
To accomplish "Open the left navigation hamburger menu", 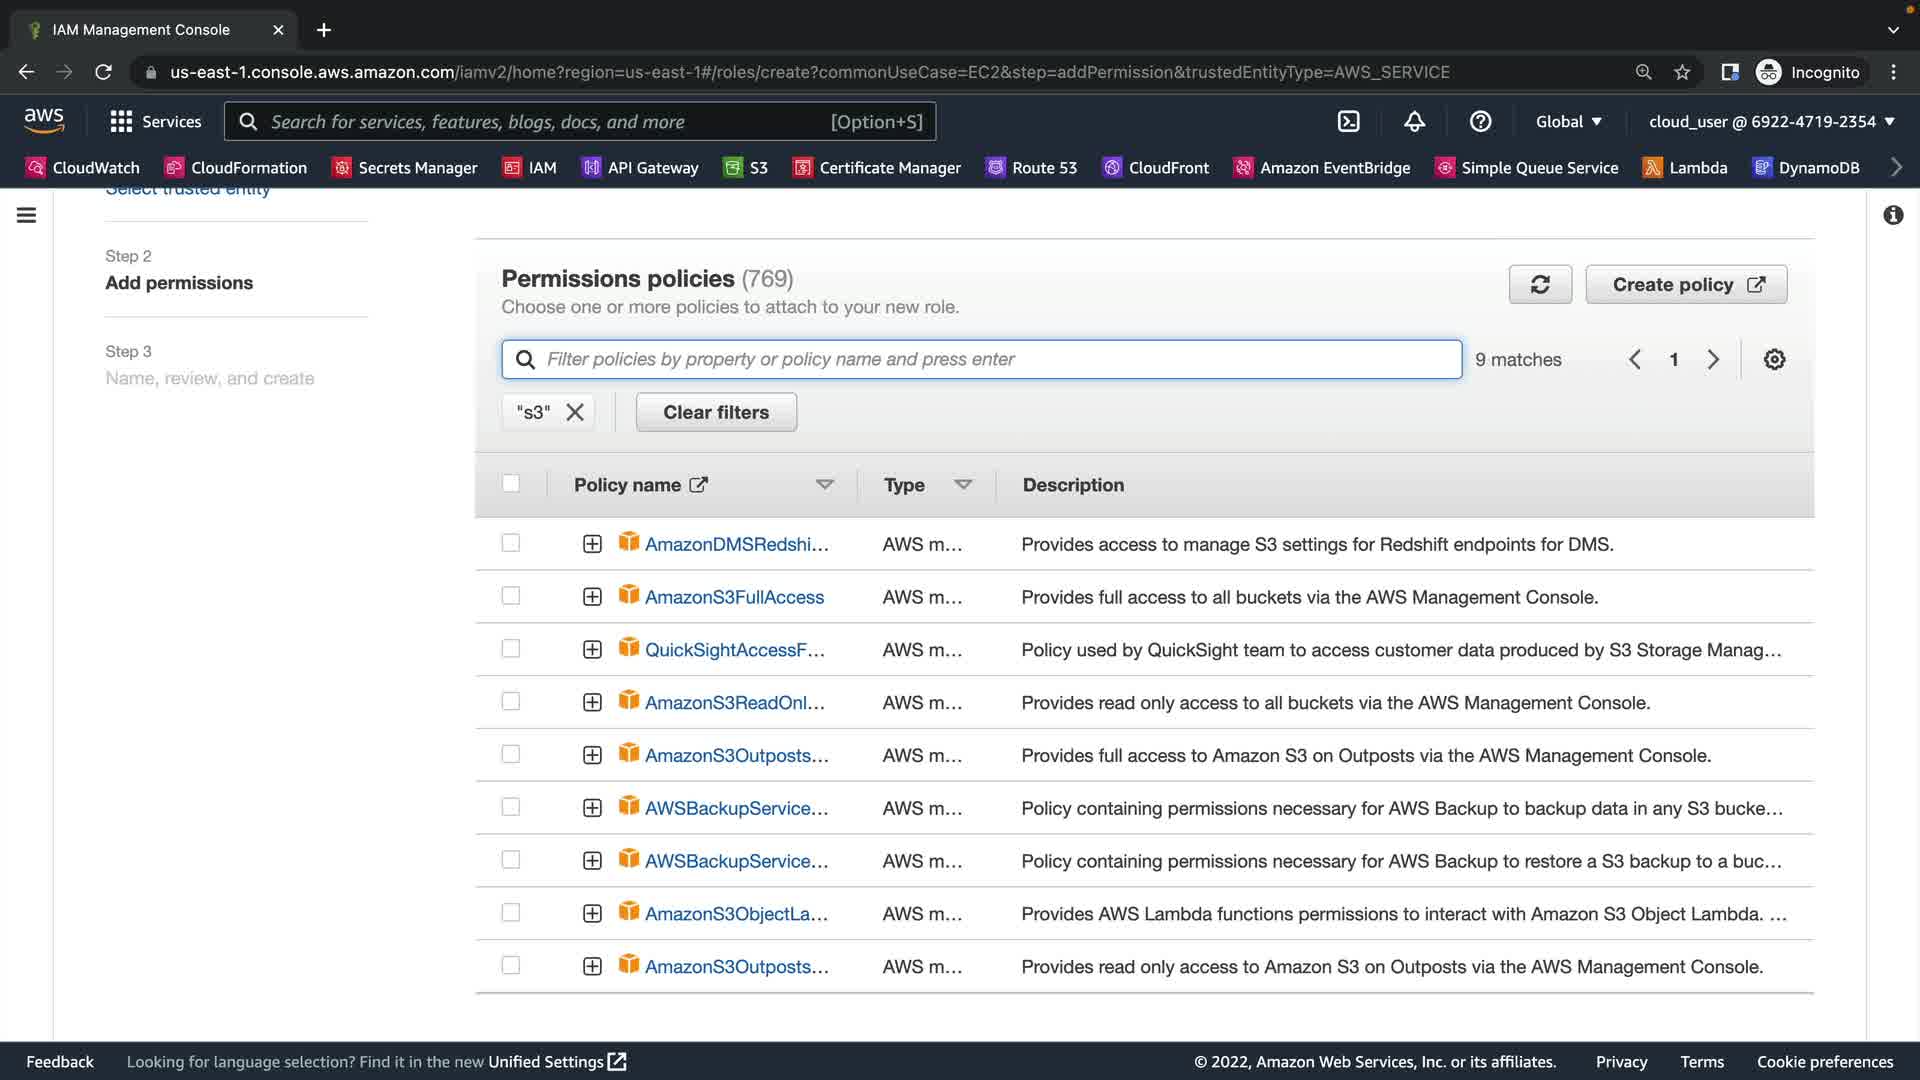I will [27, 215].
